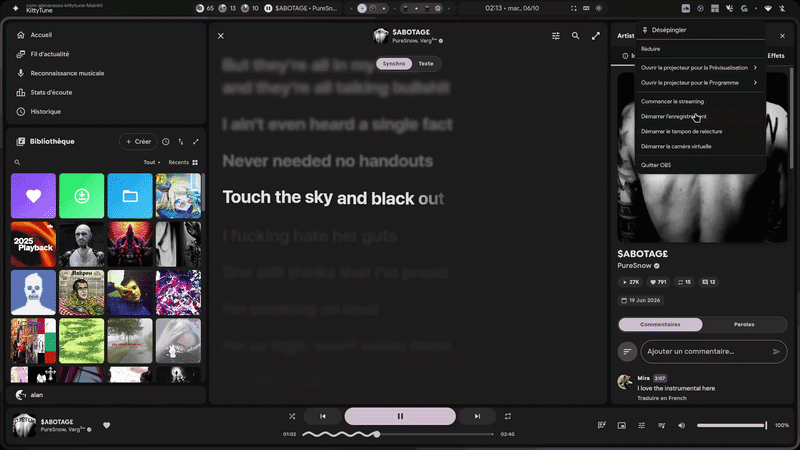800x450 pixels.
Task: Open the play queue icon
Action: pos(661,425)
